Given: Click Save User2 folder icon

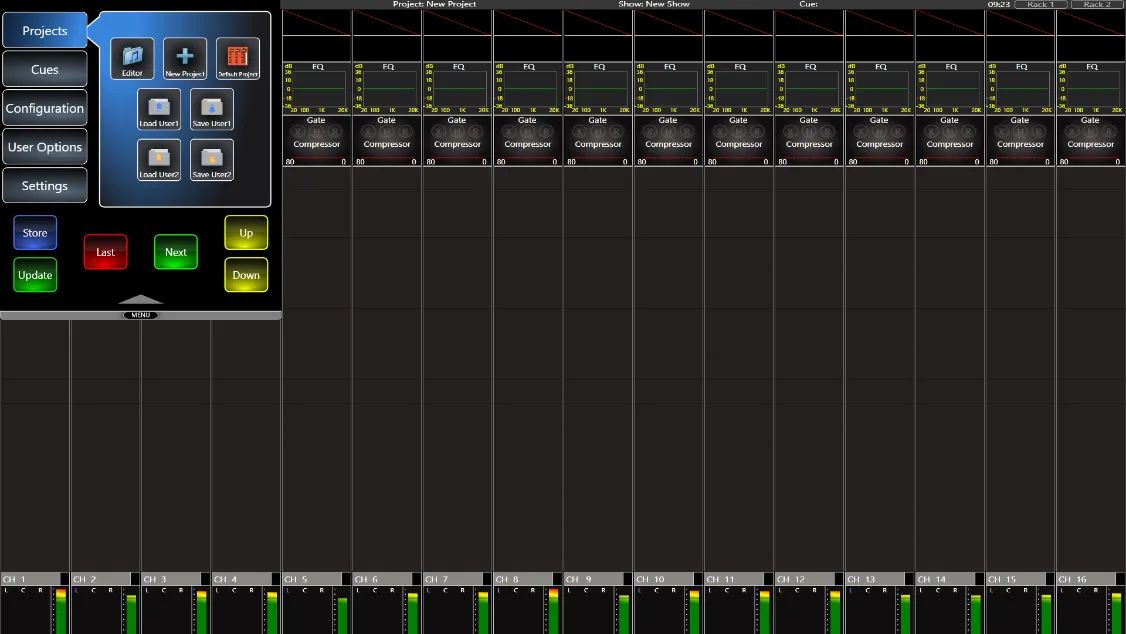Looking at the screenshot, I should point(212,160).
